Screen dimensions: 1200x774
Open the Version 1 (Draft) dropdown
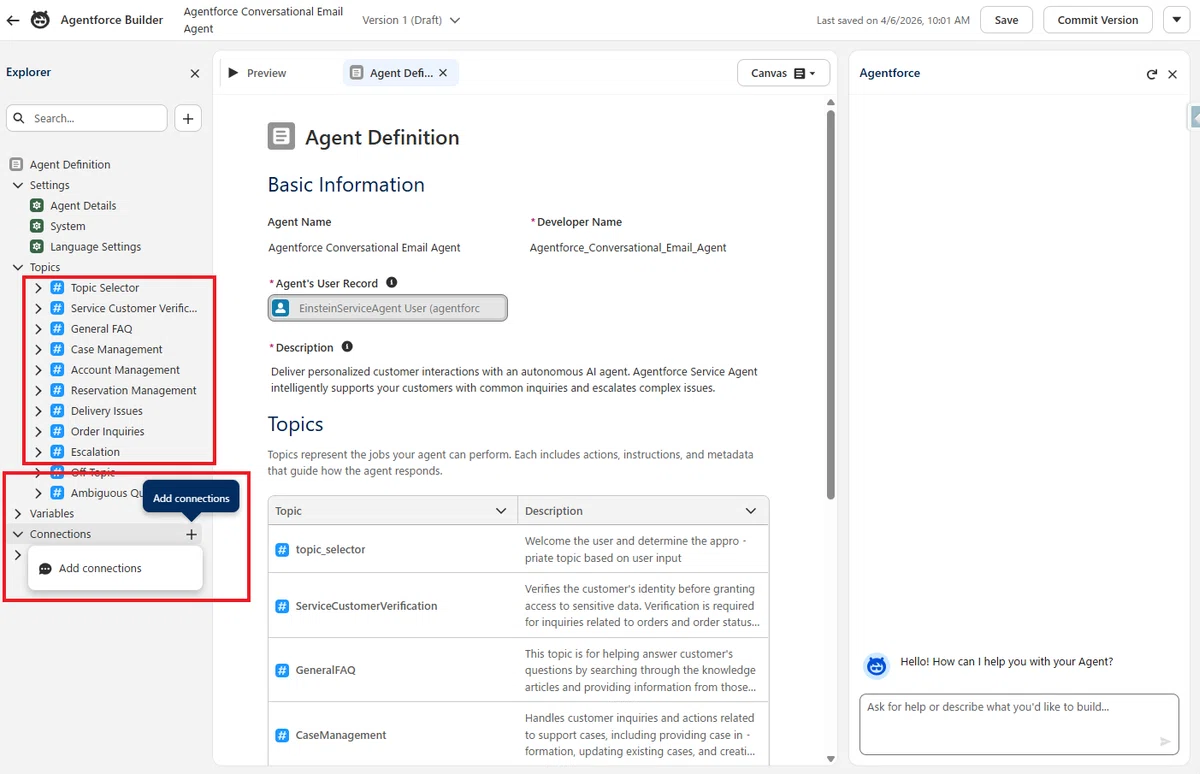(411, 20)
